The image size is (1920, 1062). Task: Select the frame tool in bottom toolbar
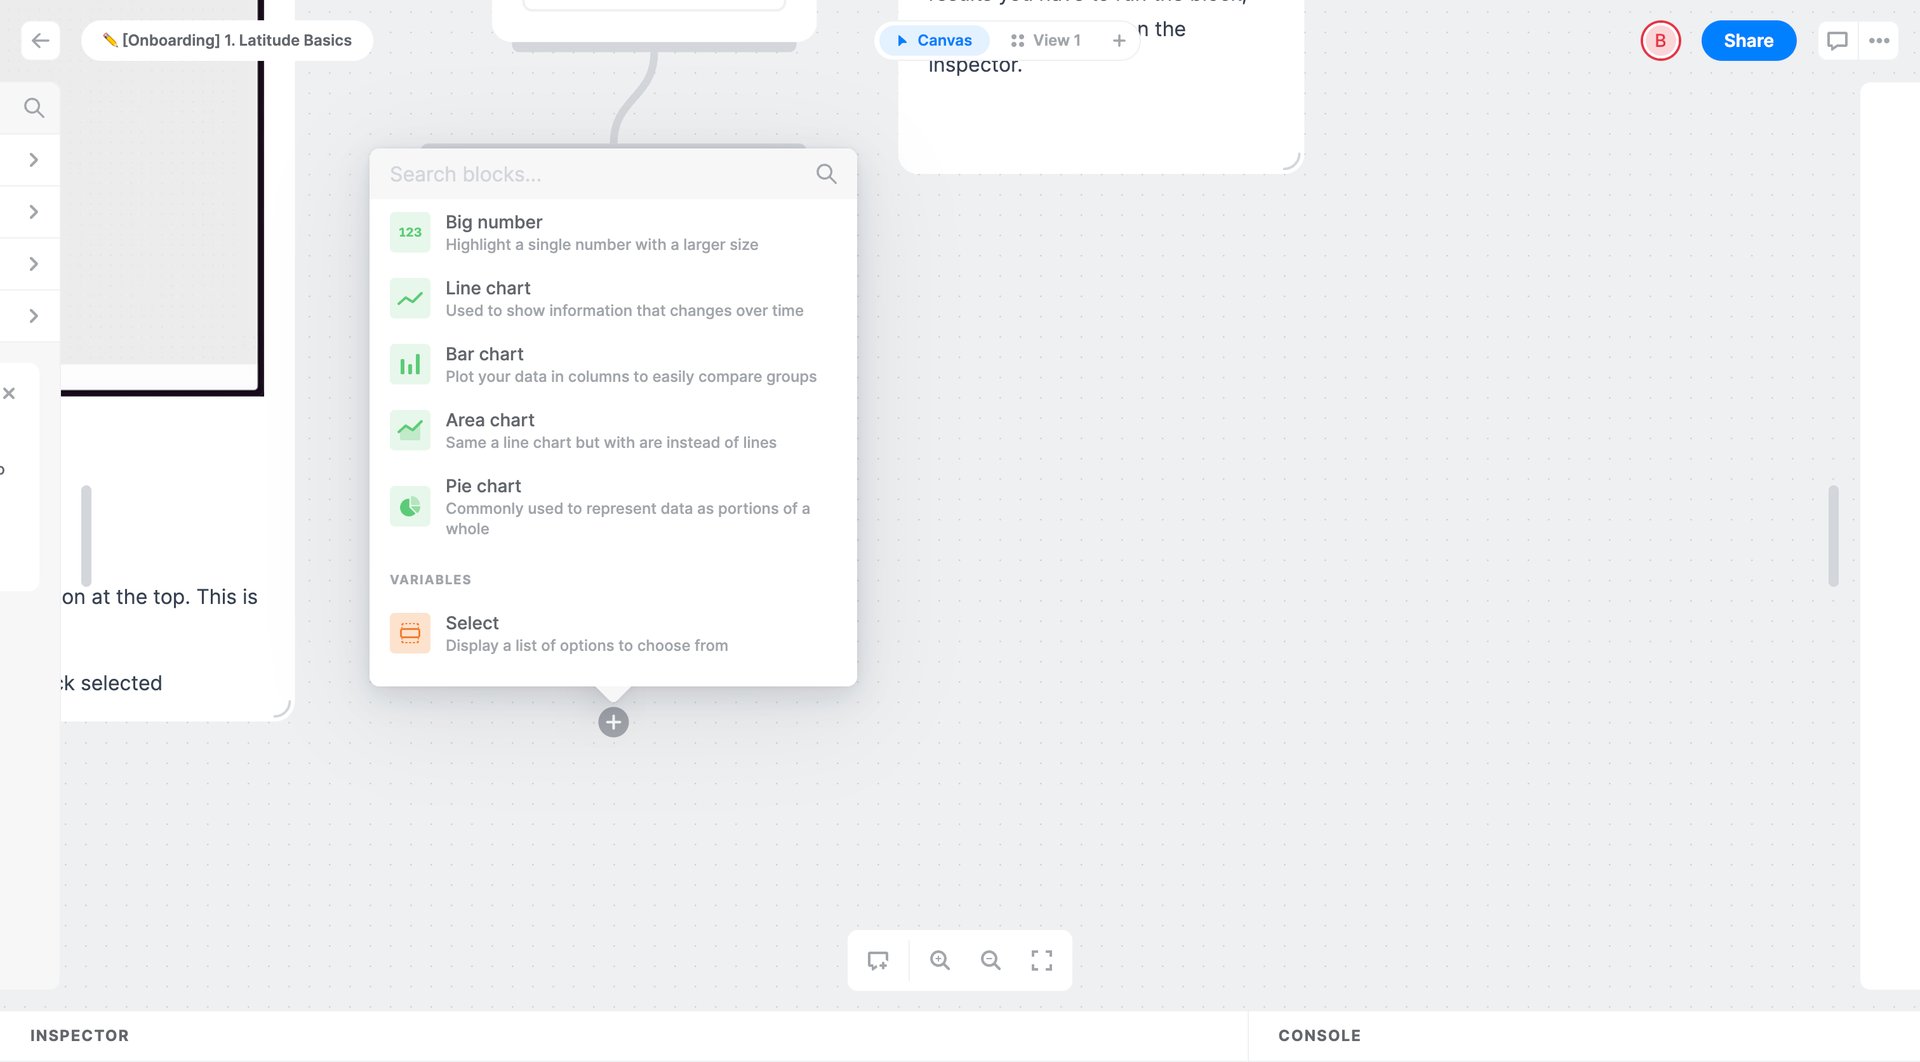tap(878, 960)
